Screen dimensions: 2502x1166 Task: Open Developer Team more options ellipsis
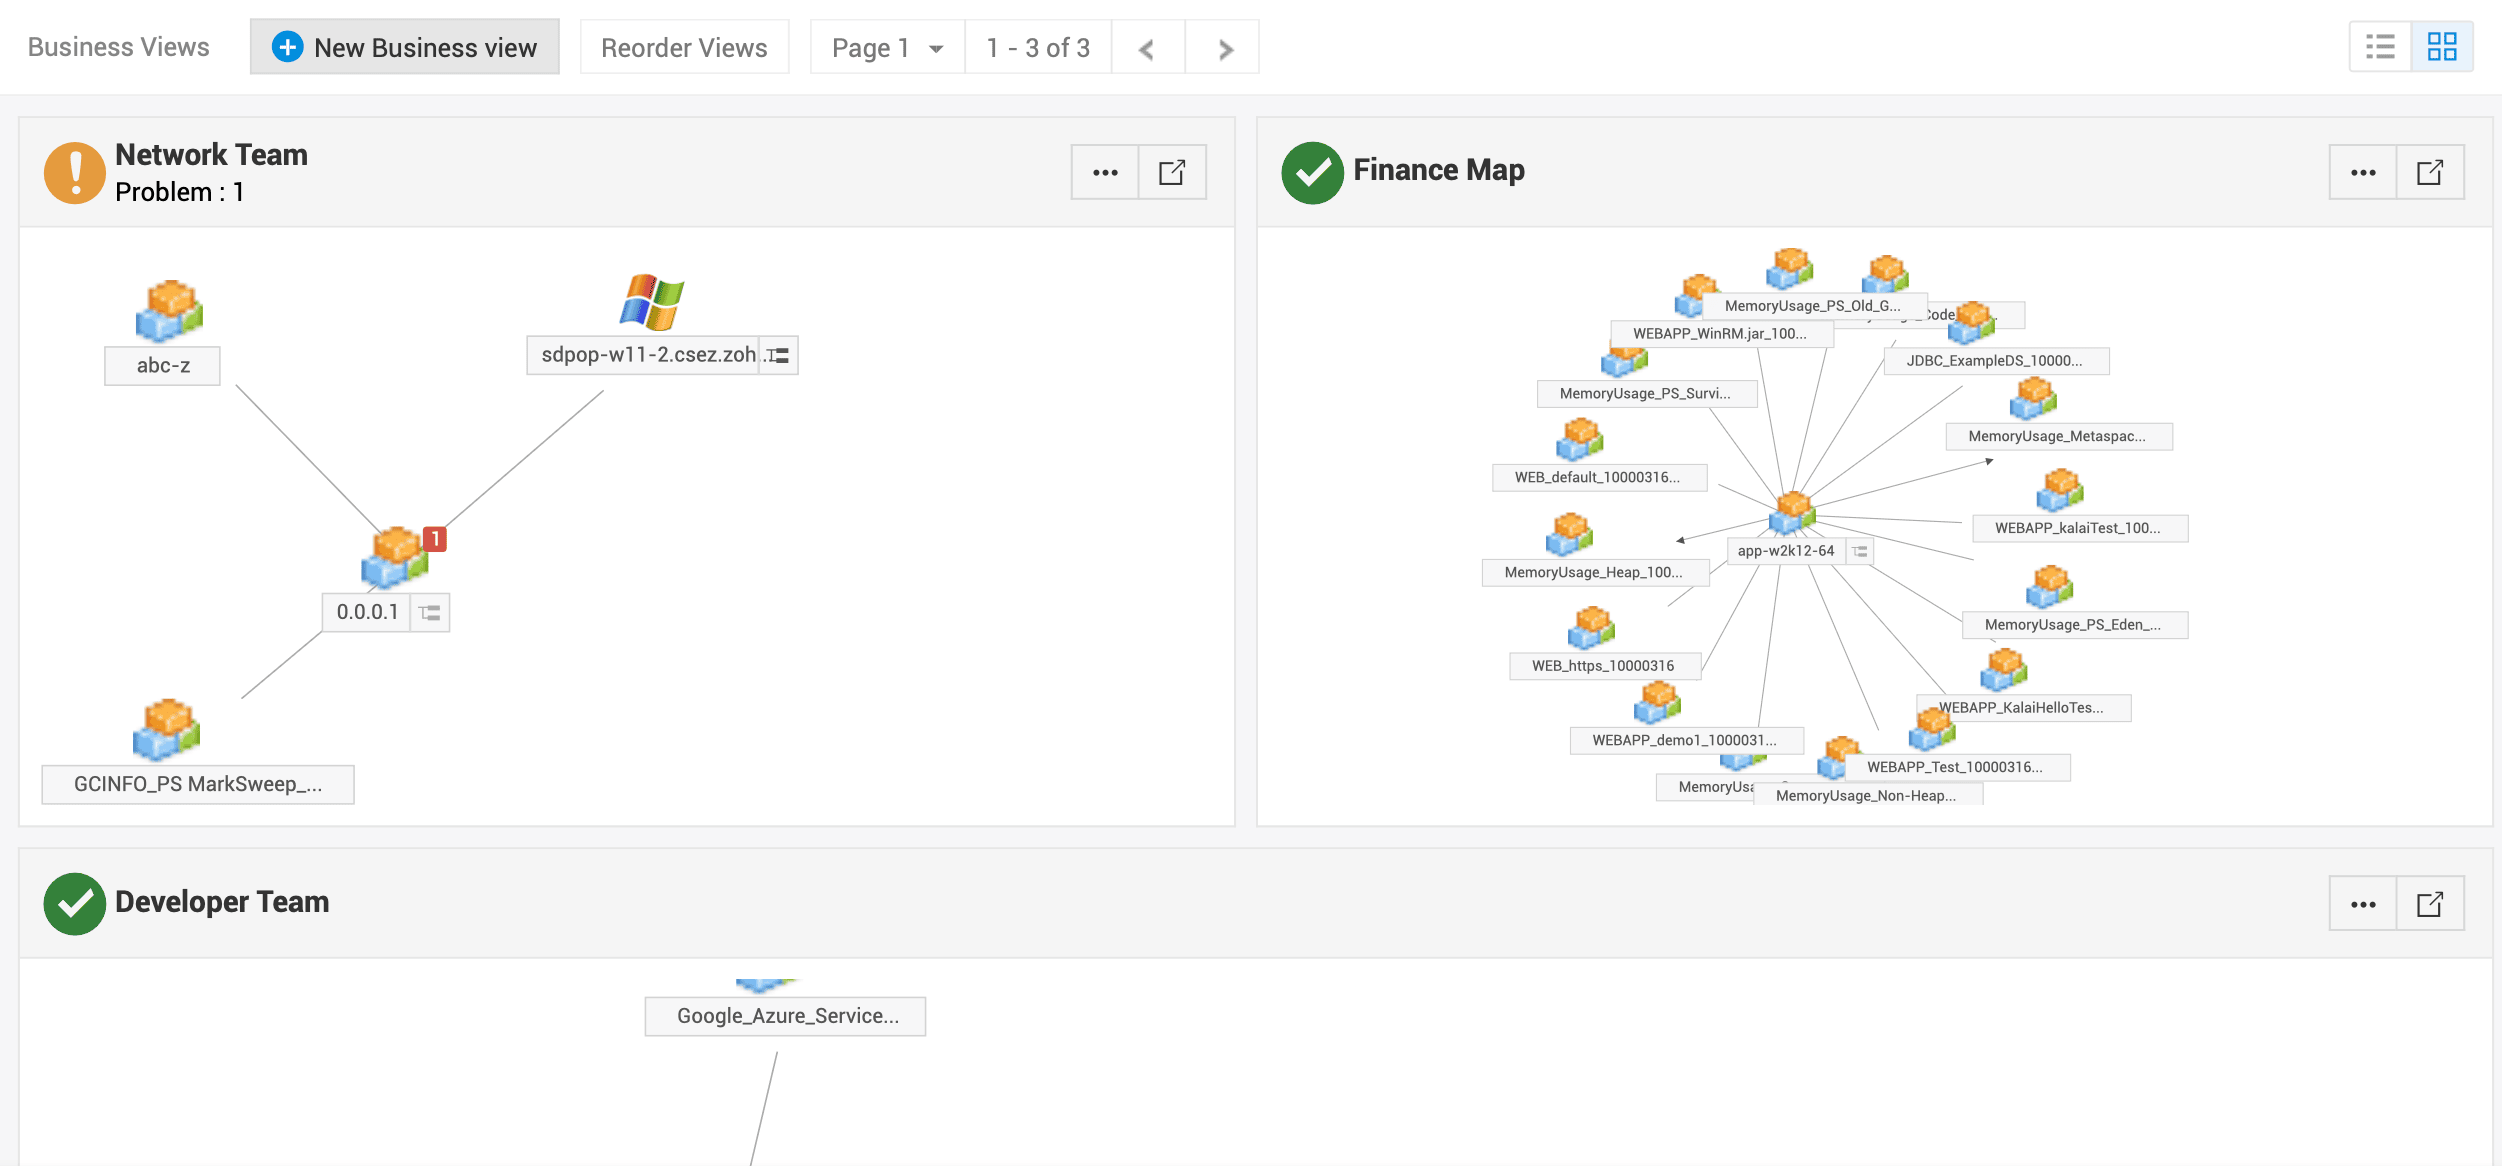pyautogui.click(x=2363, y=904)
